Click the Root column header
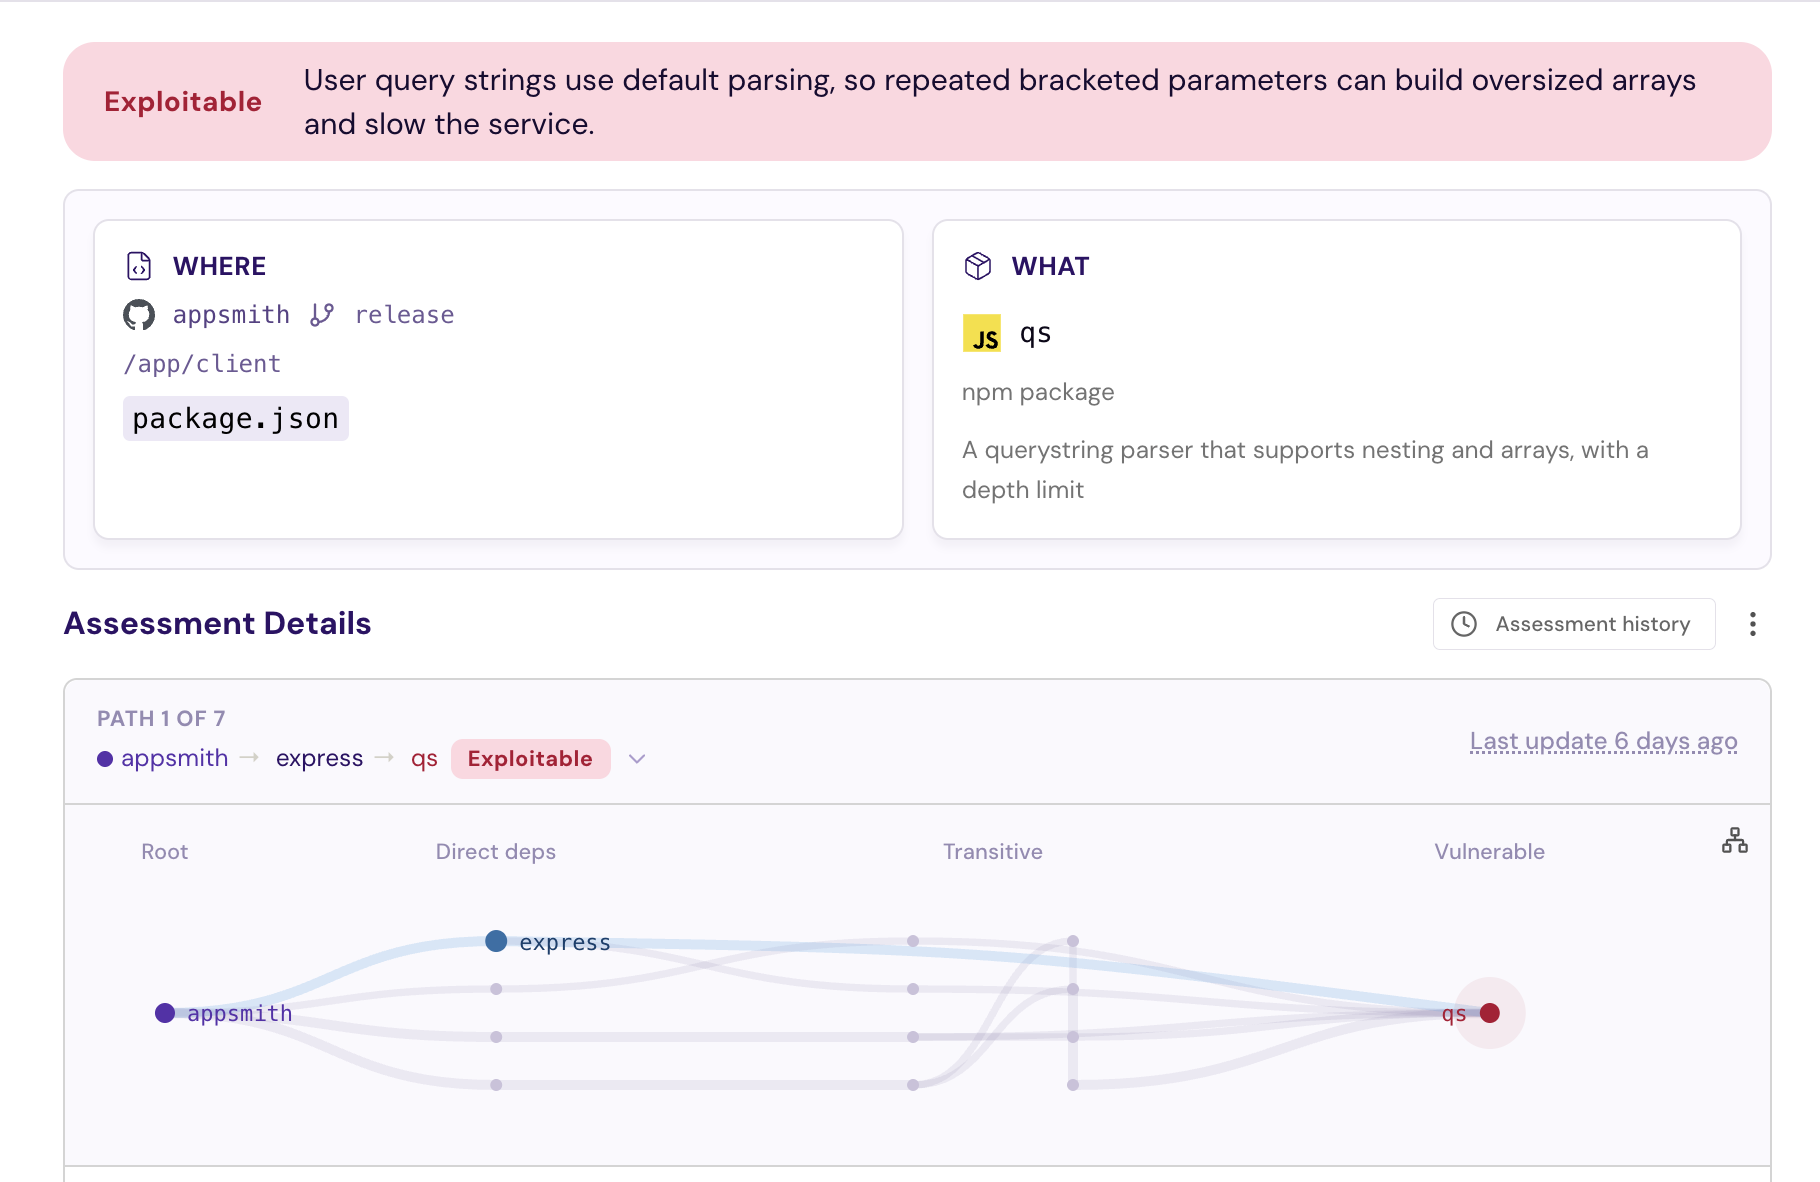Viewport: 1820px width, 1182px height. pyautogui.click(x=165, y=852)
